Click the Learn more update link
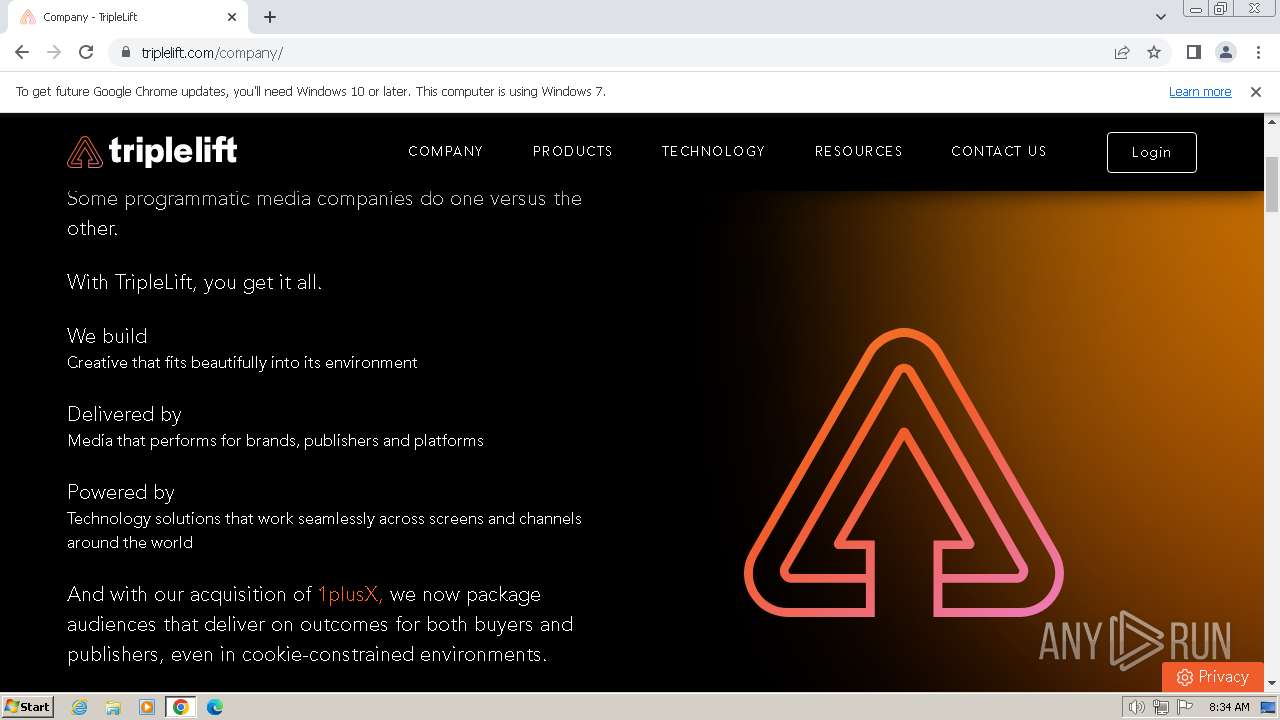 click(x=1200, y=92)
